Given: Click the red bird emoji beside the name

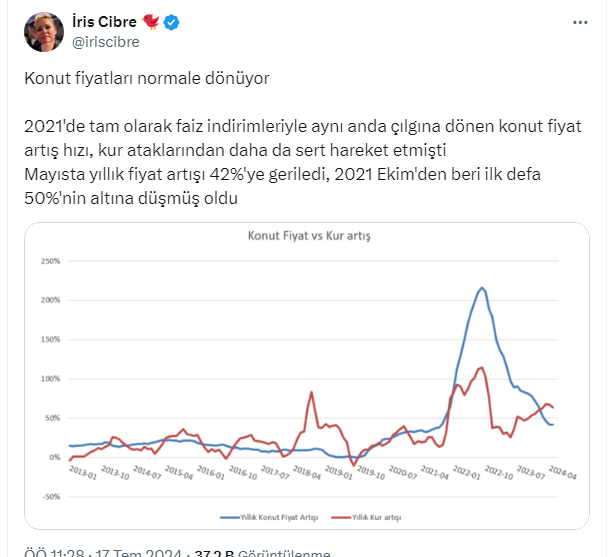Looking at the screenshot, I should [150, 23].
